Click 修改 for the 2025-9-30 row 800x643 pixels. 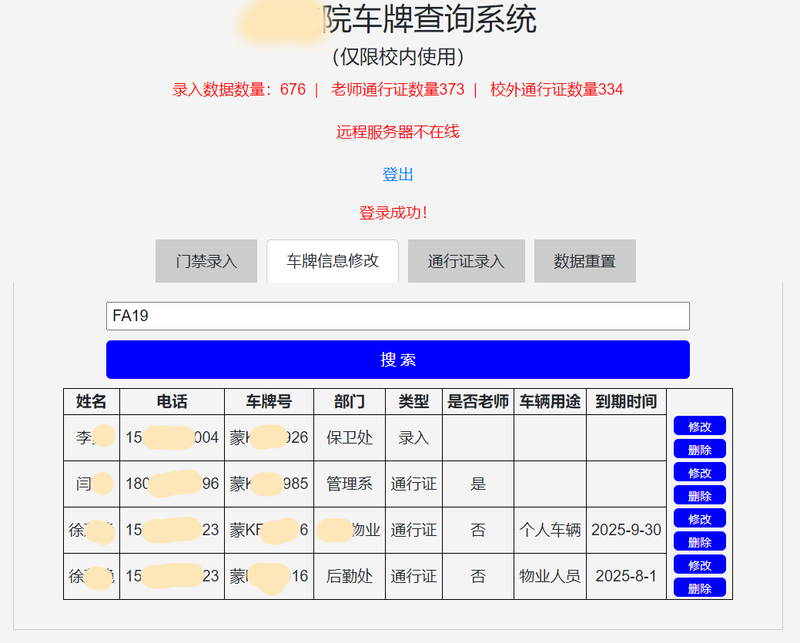coord(699,518)
